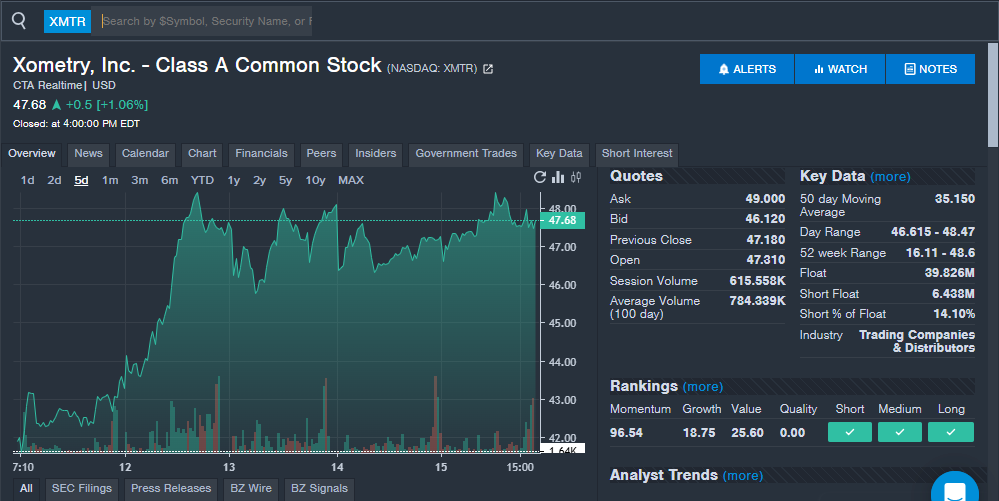Click the XMTR symbol tag
This screenshot has height=501, width=999.
(x=68, y=22)
